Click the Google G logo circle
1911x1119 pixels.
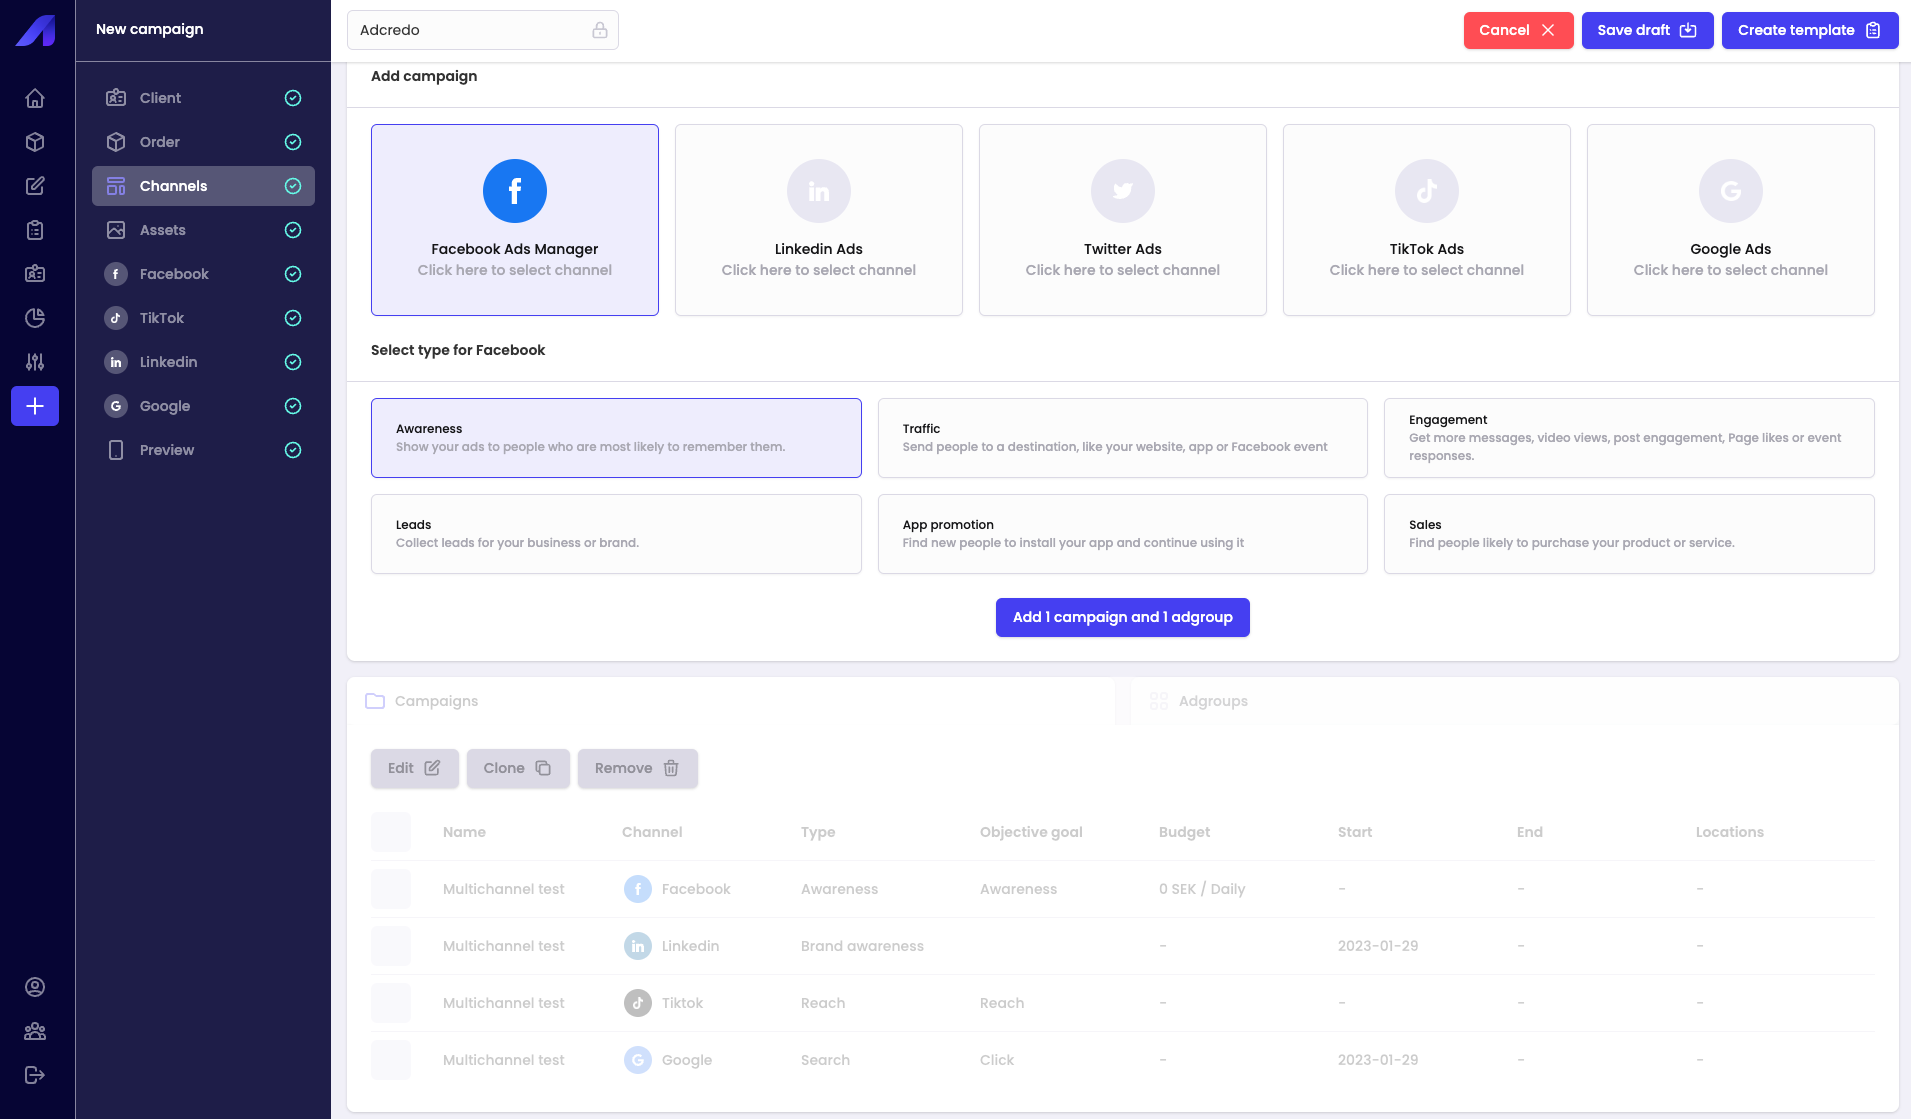click(1731, 191)
